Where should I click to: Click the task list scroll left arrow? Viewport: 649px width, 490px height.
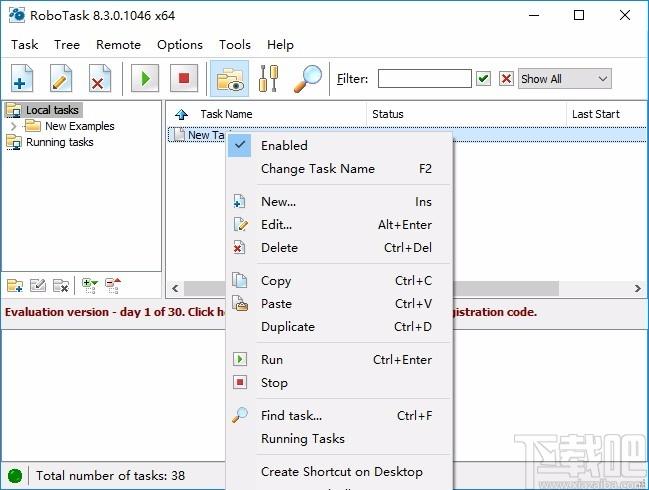coord(175,288)
